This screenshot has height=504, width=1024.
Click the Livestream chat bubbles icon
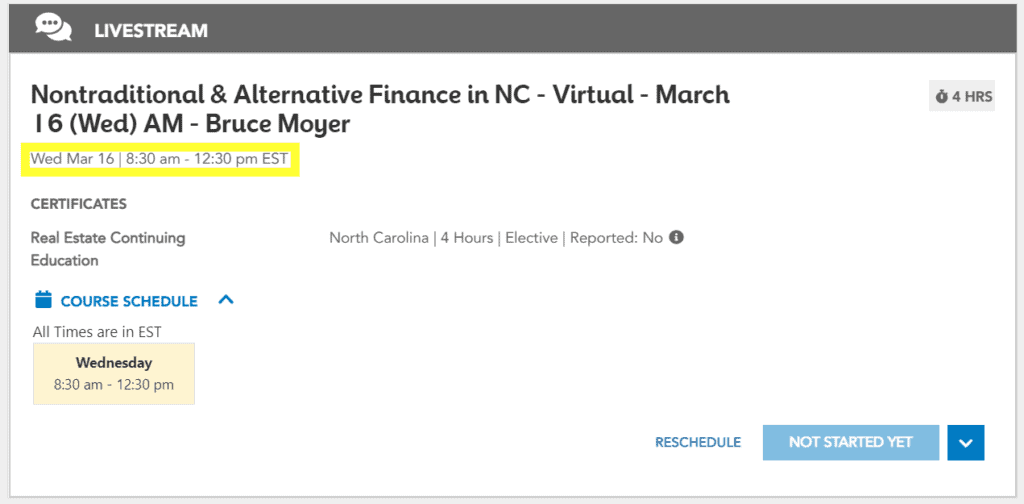[54, 29]
